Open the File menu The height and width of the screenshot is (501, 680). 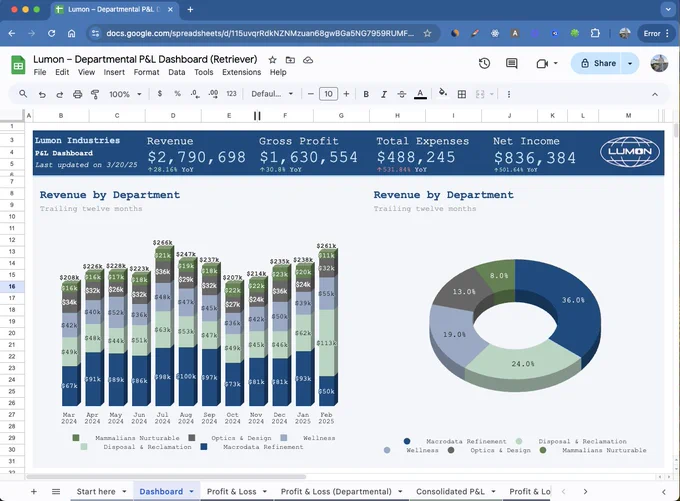coord(40,72)
